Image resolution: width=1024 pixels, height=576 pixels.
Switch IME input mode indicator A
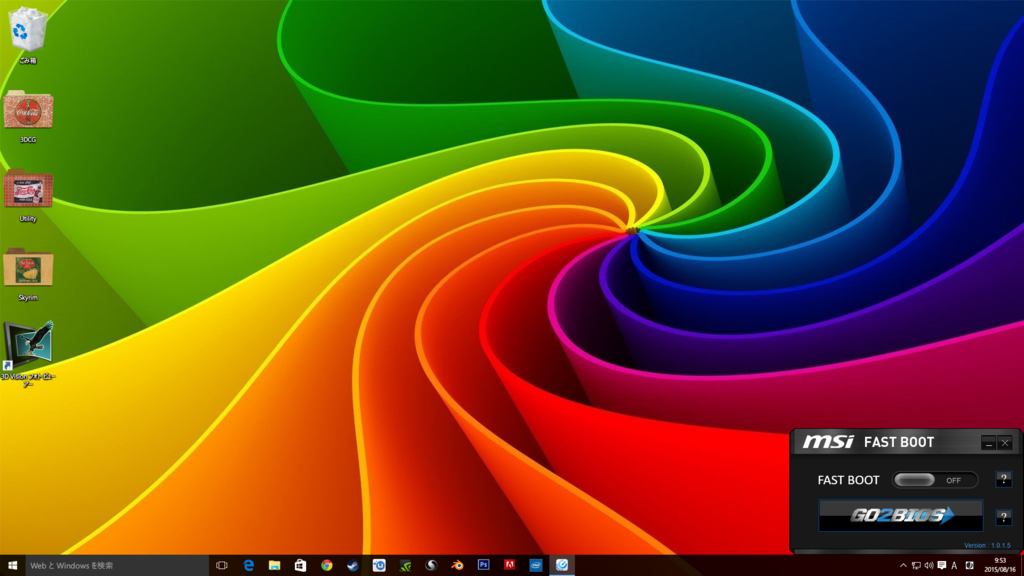pos(954,566)
